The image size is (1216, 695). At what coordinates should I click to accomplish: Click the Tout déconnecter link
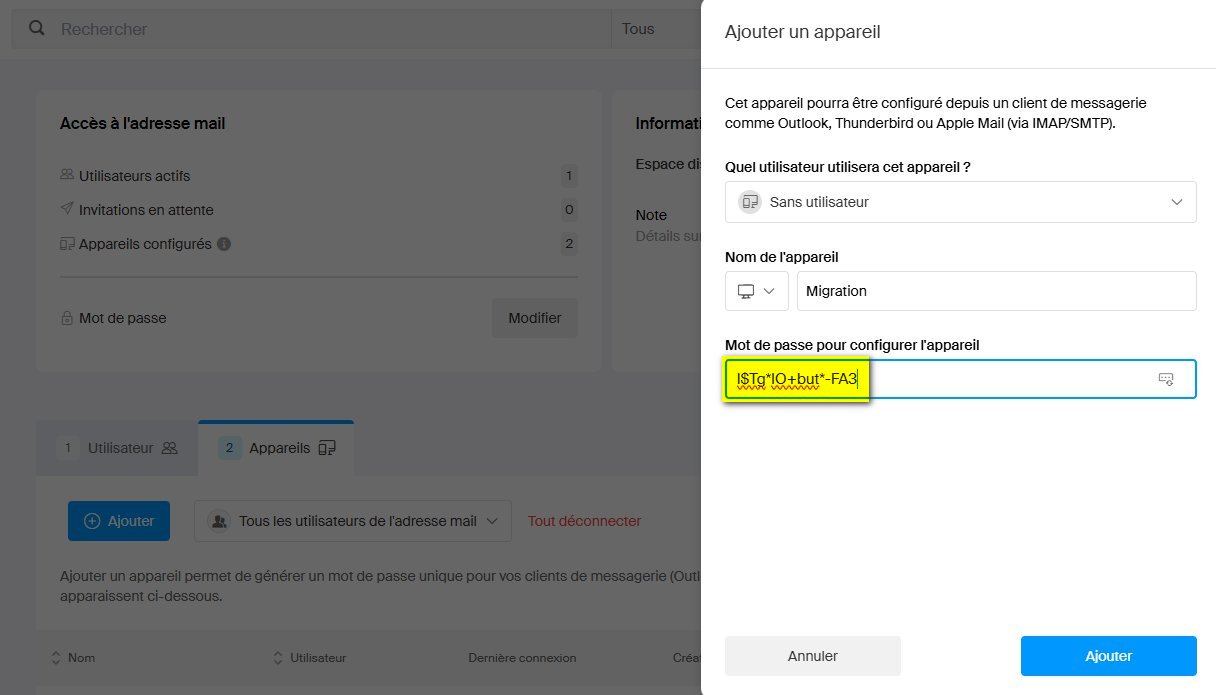click(584, 521)
